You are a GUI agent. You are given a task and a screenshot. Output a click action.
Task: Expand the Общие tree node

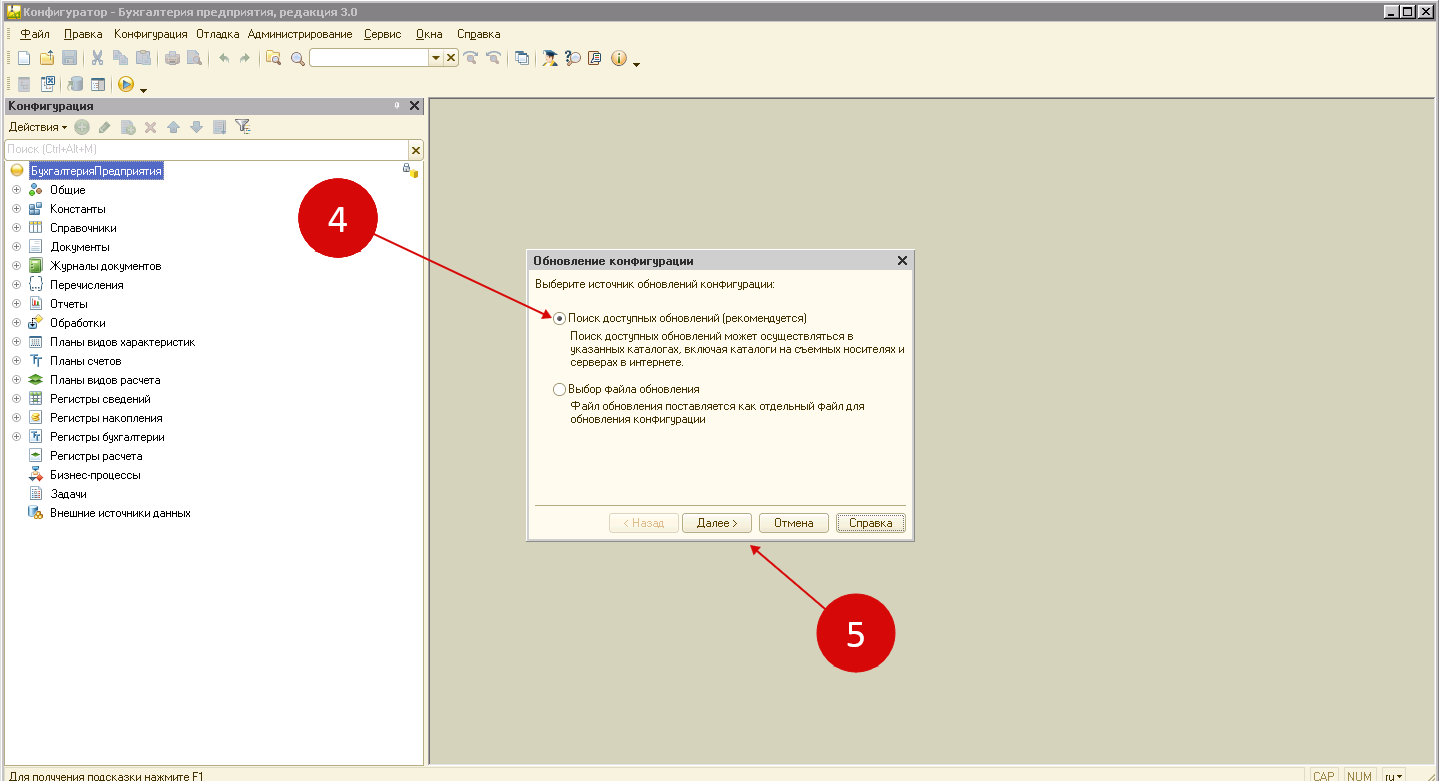pyautogui.click(x=16, y=190)
